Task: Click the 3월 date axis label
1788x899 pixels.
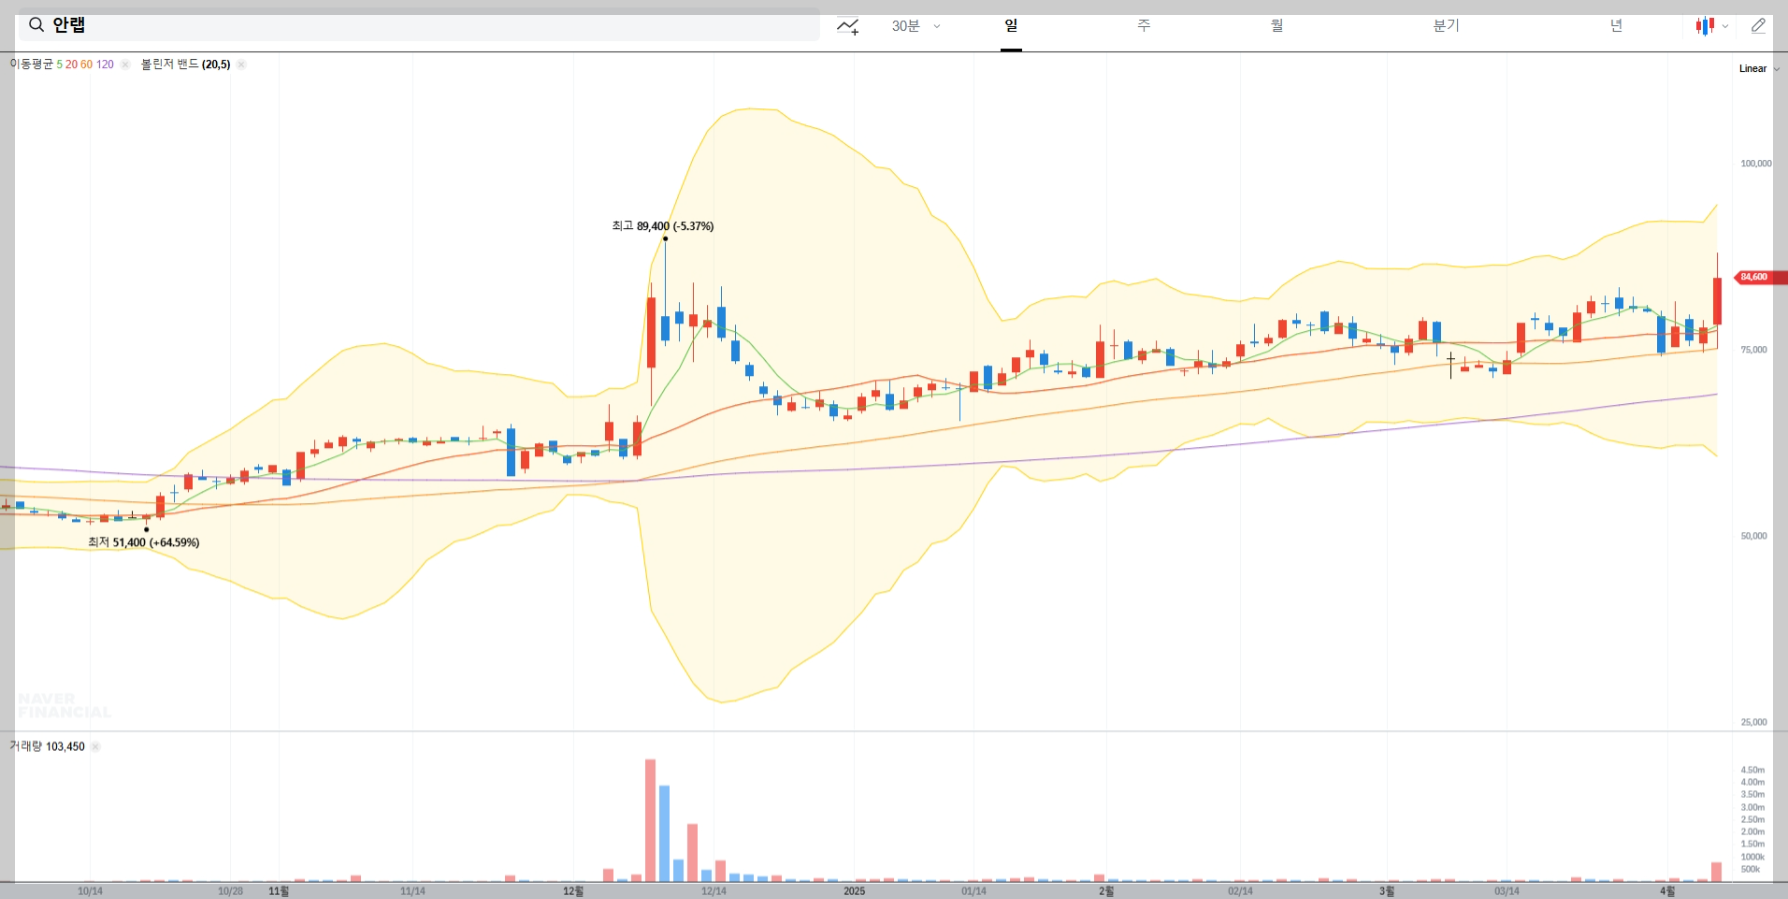Action: click(1387, 891)
